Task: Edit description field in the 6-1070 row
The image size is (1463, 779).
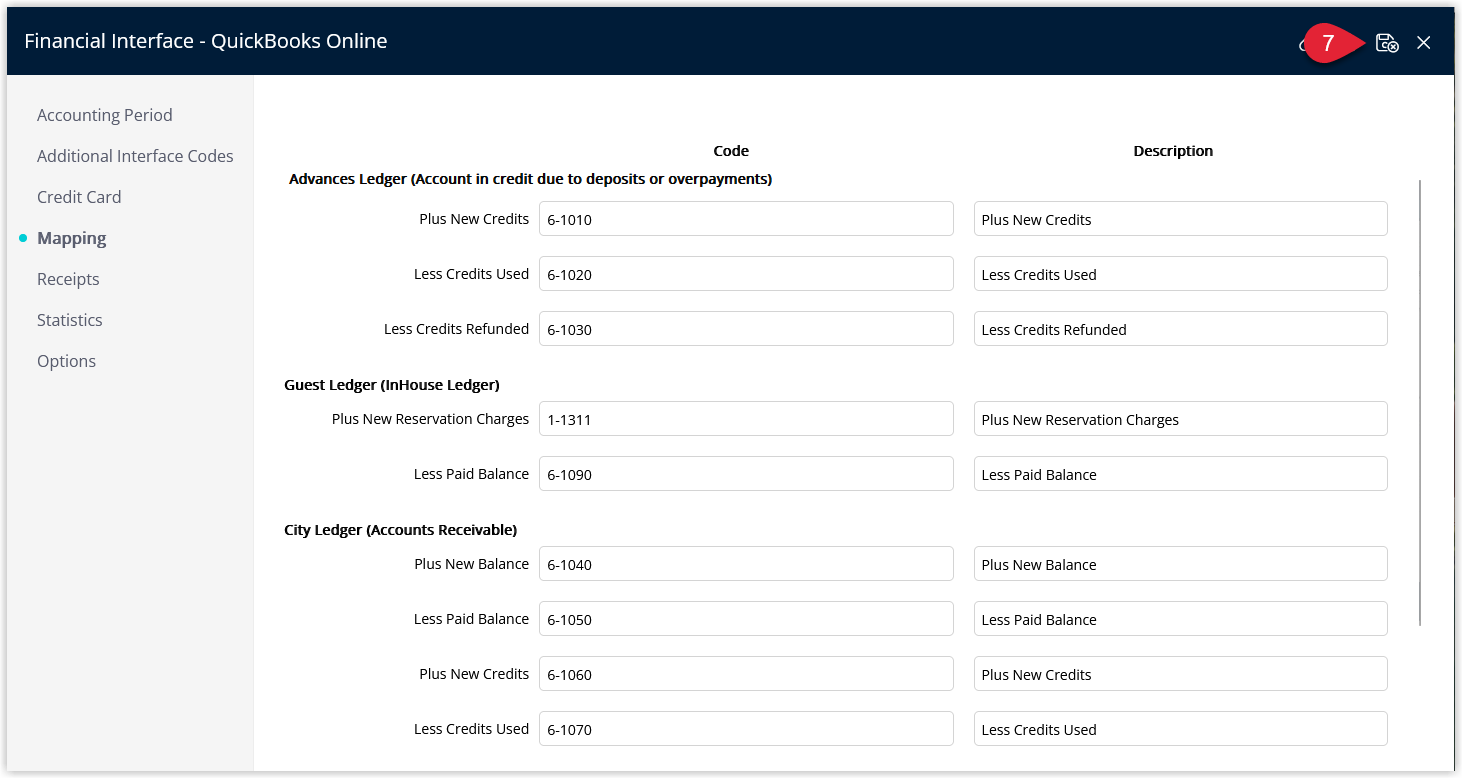Action: pyautogui.click(x=1180, y=729)
